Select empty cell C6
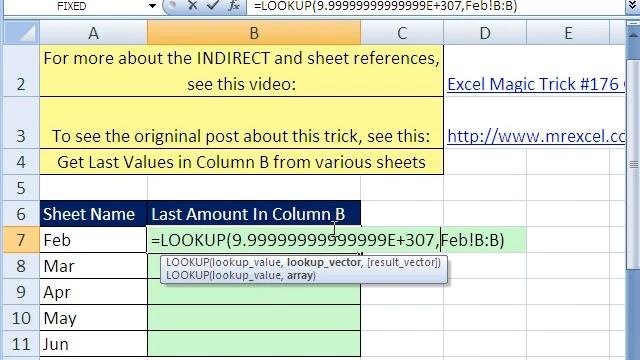Viewport: 640px width, 360px height. 402,213
